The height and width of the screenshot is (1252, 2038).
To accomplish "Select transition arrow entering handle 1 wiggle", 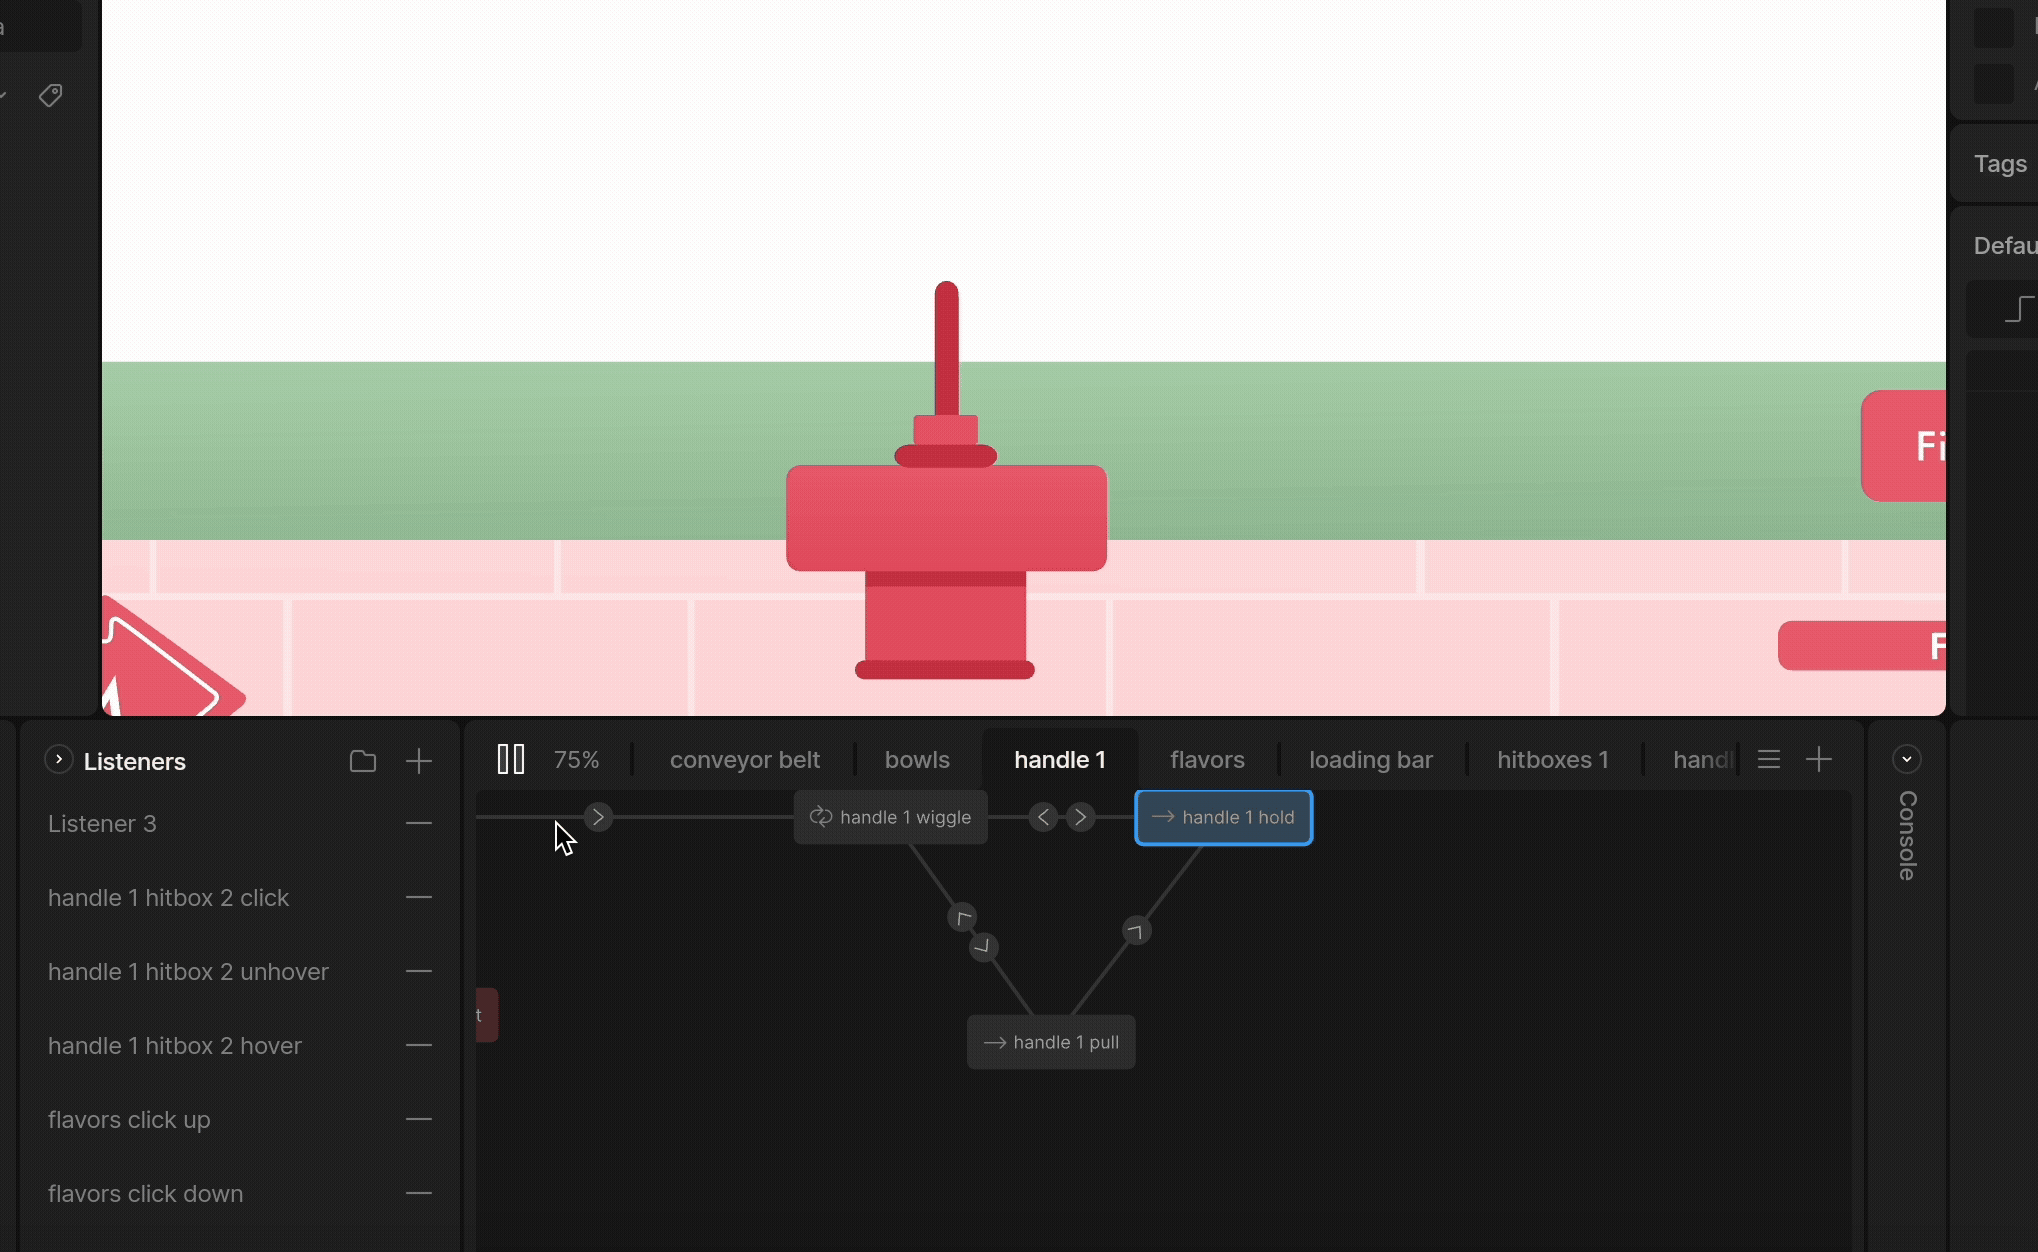I will 598,817.
